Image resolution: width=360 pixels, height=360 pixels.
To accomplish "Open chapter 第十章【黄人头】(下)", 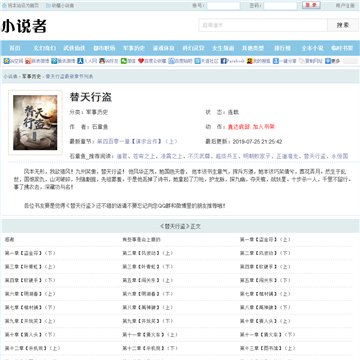I will [30, 335].
